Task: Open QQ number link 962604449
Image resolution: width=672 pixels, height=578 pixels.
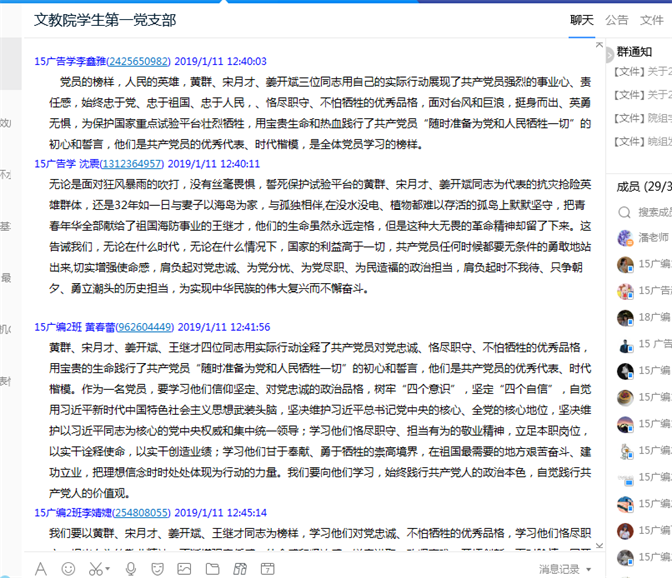Action: (x=145, y=327)
